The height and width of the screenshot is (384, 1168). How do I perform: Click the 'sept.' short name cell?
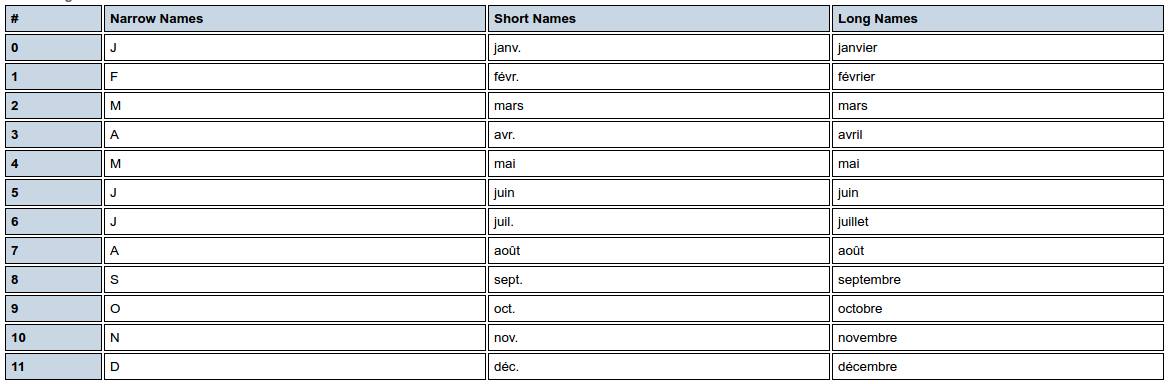(x=658, y=280)
